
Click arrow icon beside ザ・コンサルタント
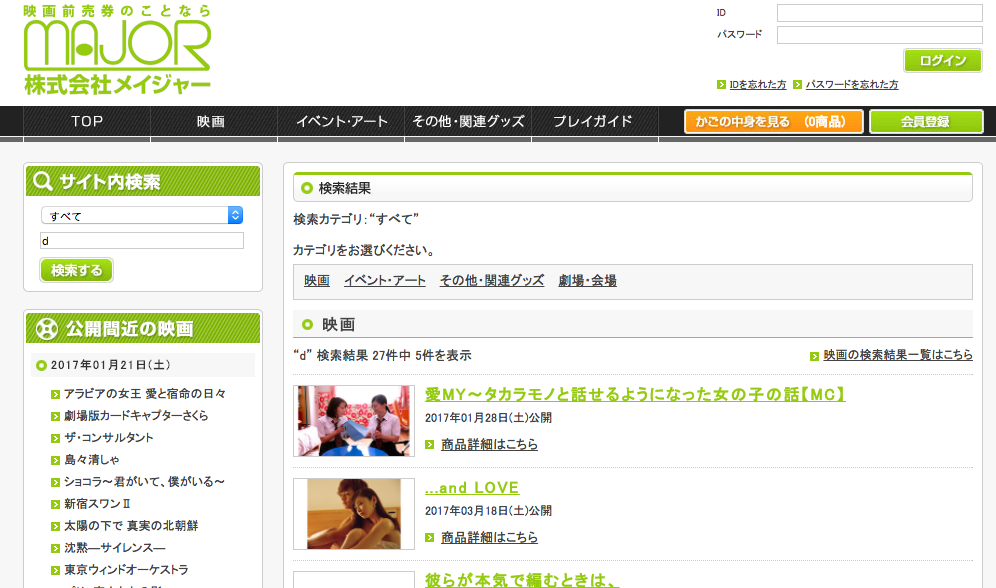coord(55,438)
